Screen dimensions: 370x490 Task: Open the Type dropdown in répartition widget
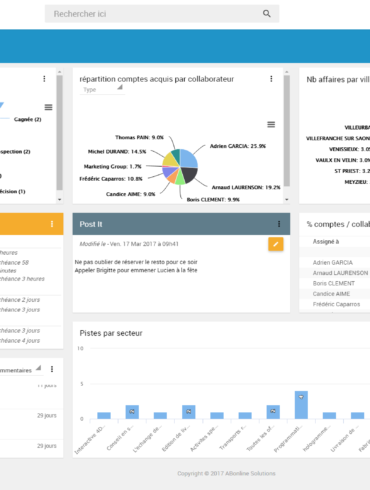[x=102, y=89]
